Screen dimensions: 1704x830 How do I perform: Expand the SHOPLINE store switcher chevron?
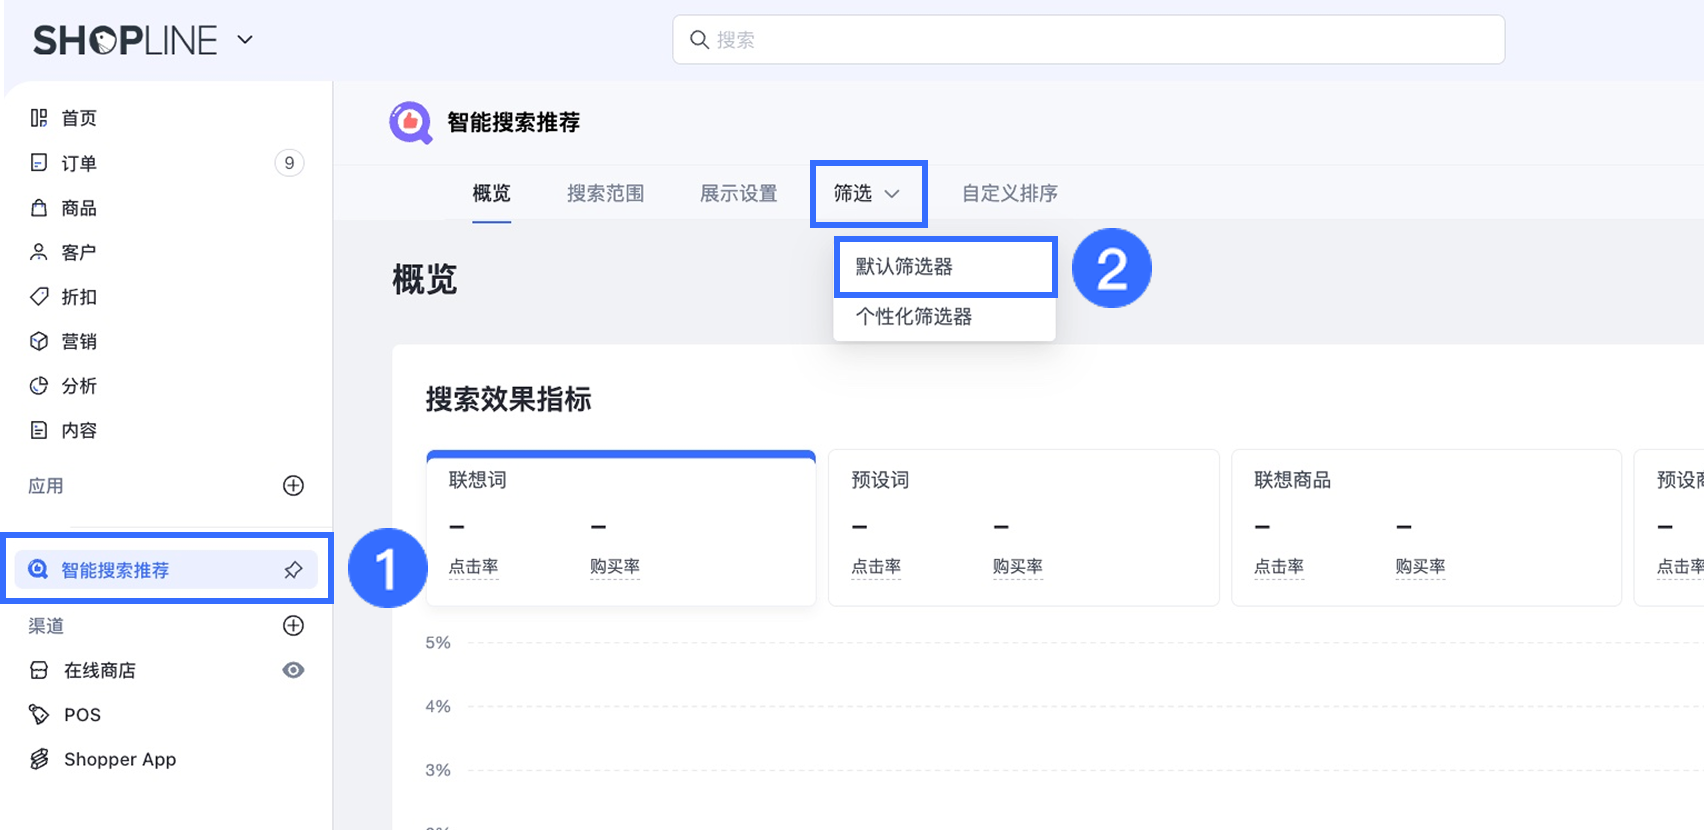pyautogui.click(x=245, y=40)
